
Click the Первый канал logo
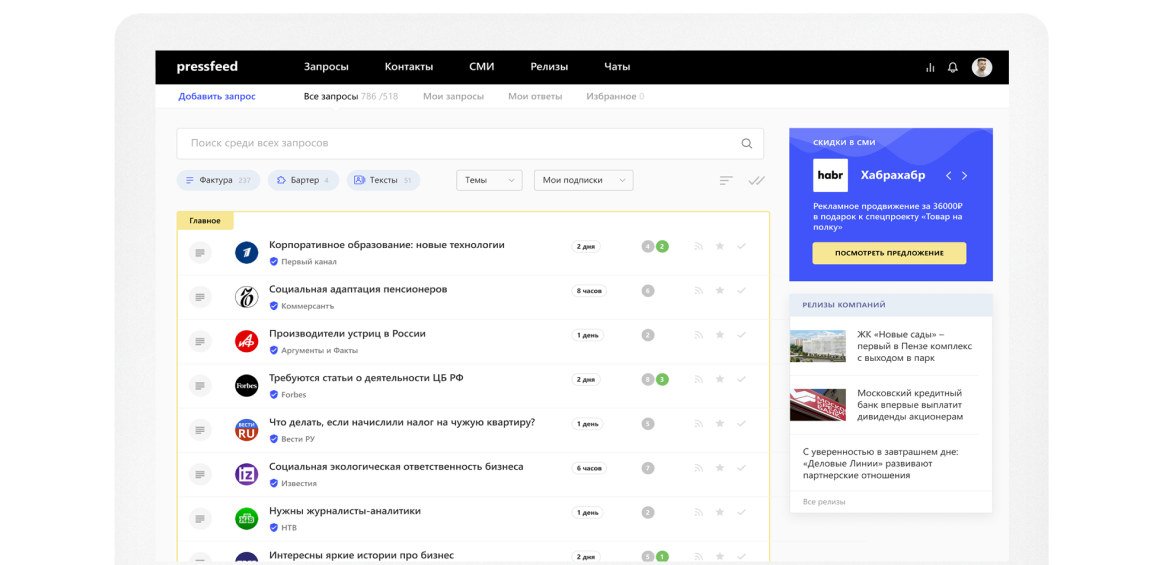point(246,253)
